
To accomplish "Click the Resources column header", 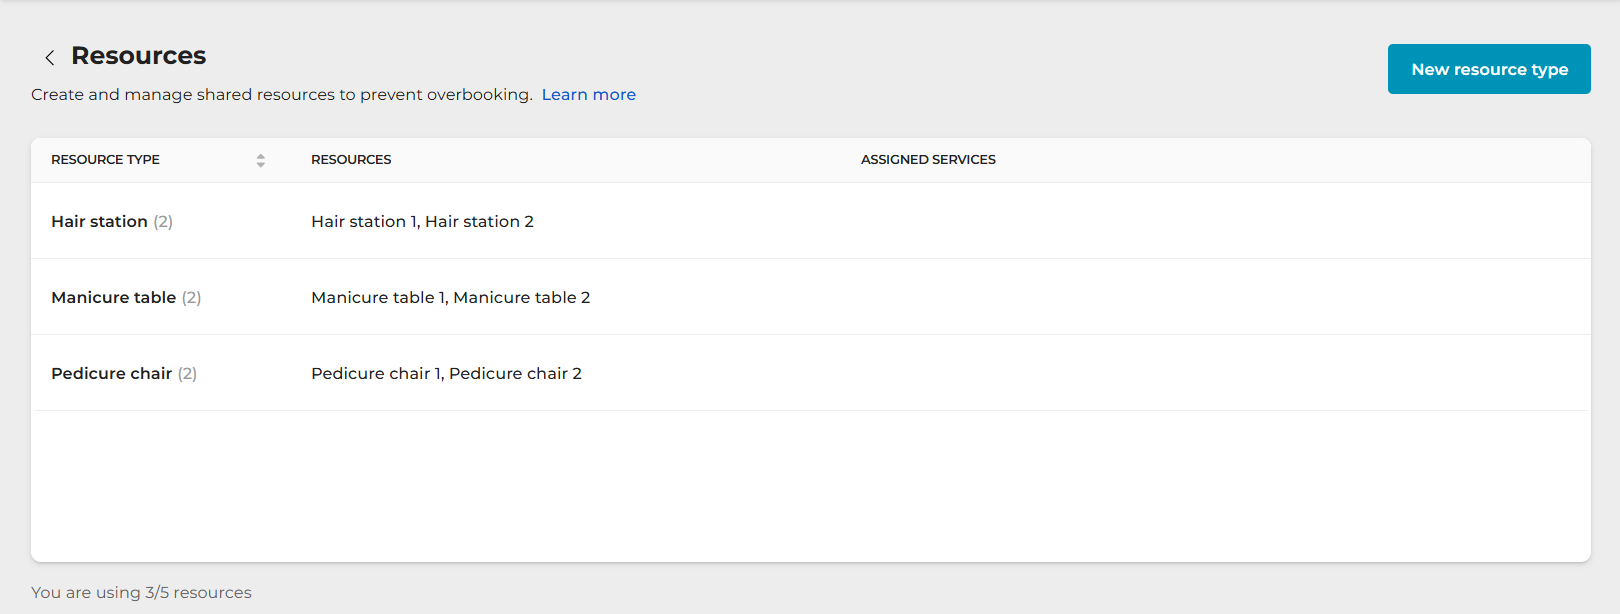I will coord(351,160).
